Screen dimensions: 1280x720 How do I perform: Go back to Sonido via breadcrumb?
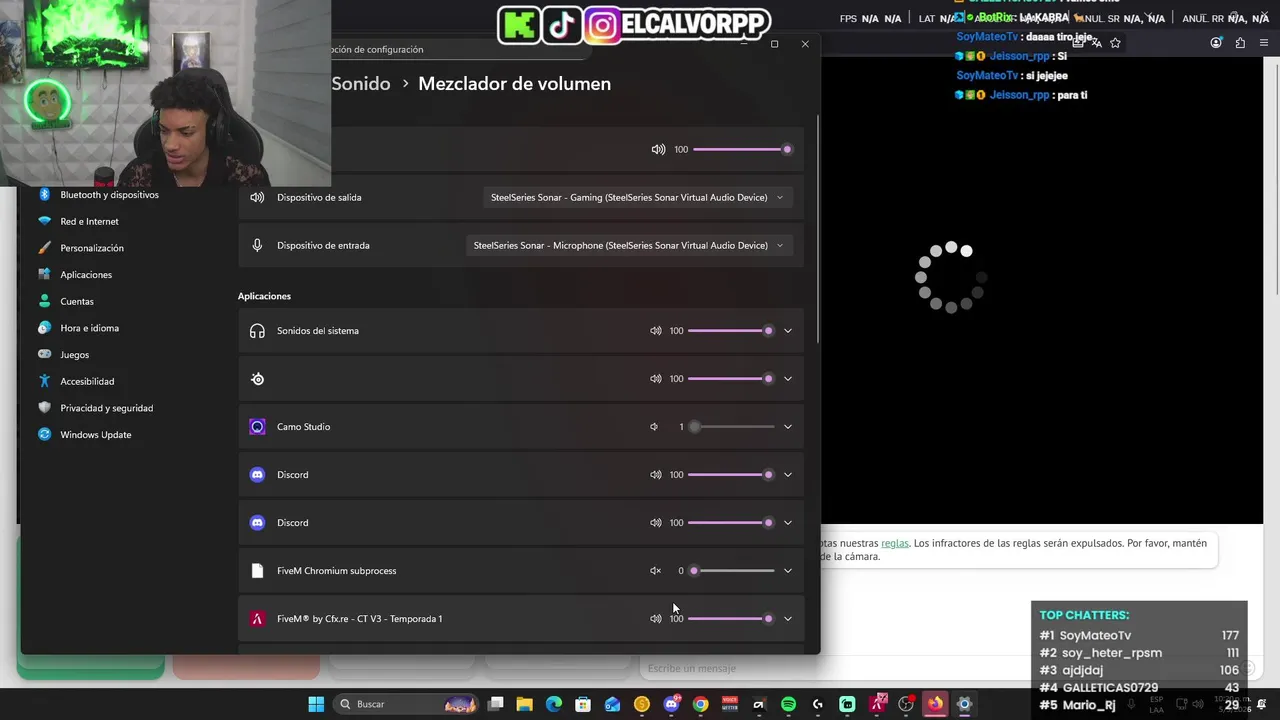click(x=361, y=84)
